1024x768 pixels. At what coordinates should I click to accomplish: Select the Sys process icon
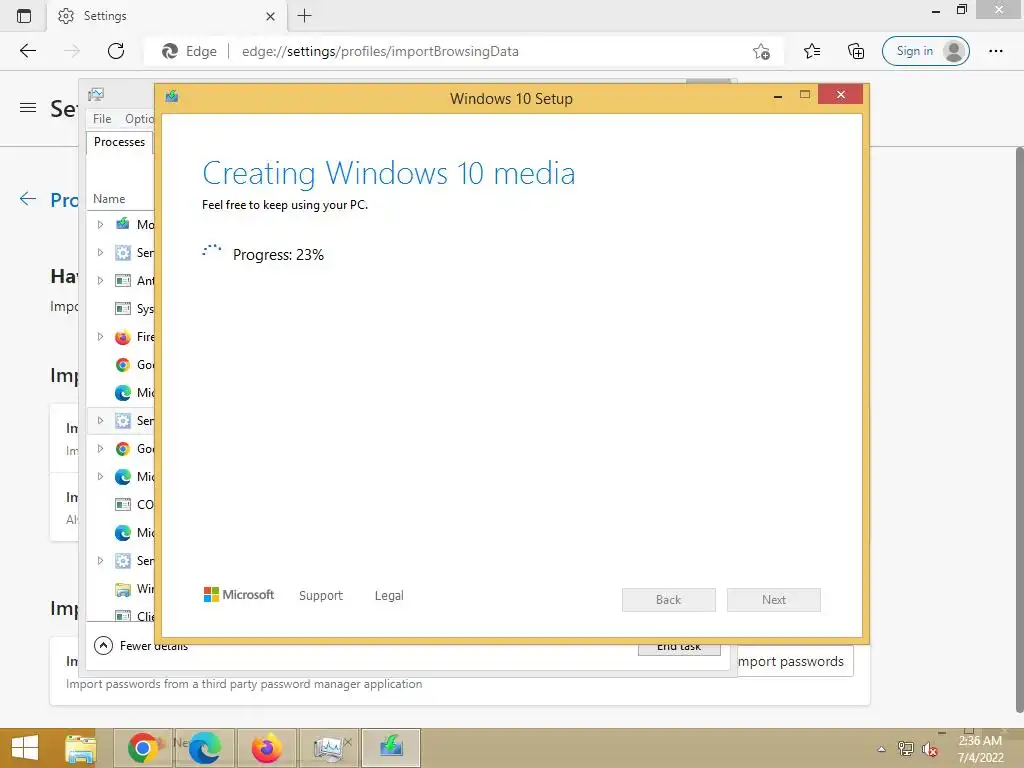[123, 309]
